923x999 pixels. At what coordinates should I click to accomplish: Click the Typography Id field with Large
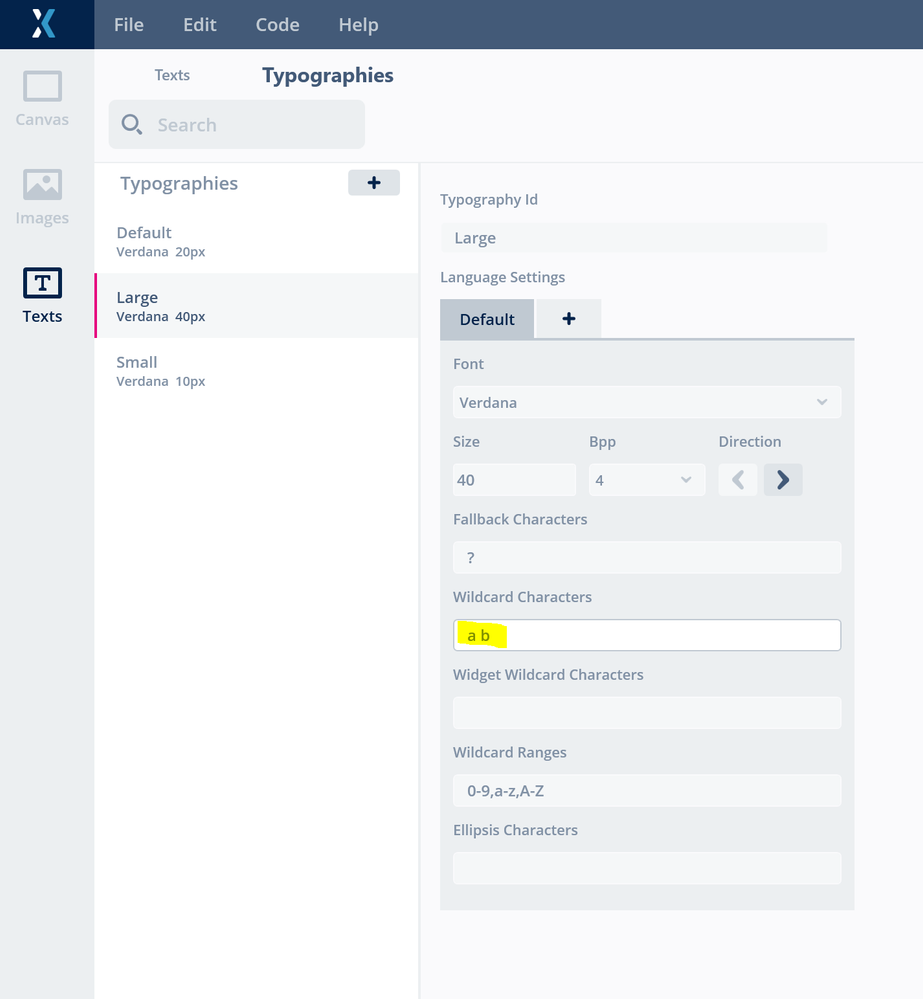(634, 238)
